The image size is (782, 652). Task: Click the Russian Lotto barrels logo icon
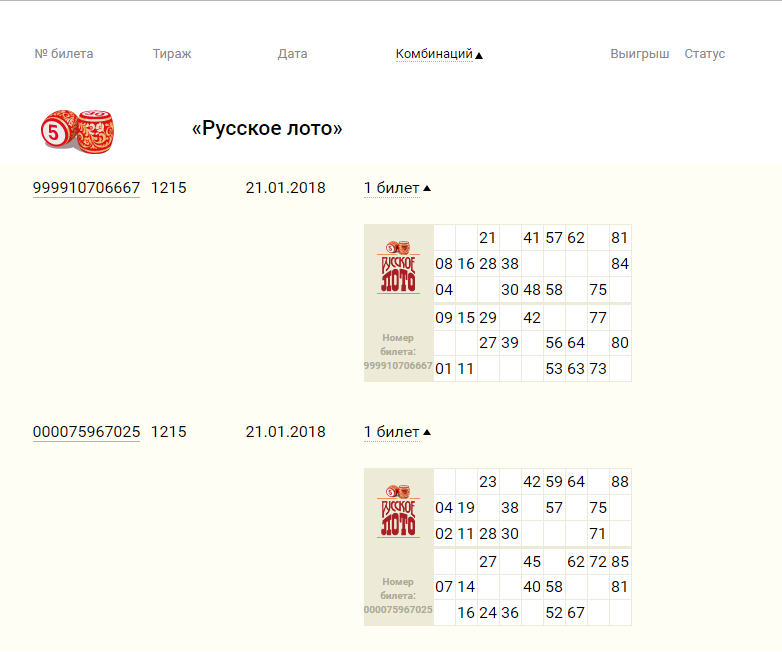tap(78, 129)
